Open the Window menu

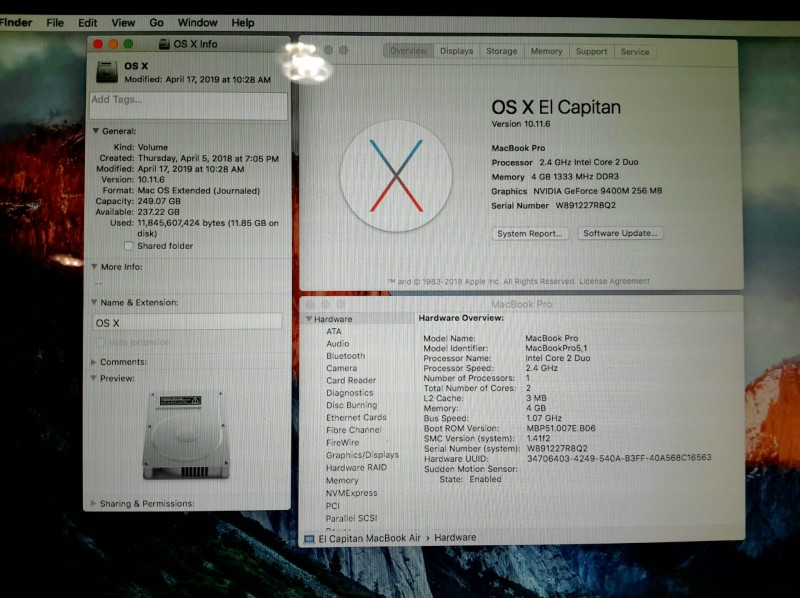tap(197, 23)
